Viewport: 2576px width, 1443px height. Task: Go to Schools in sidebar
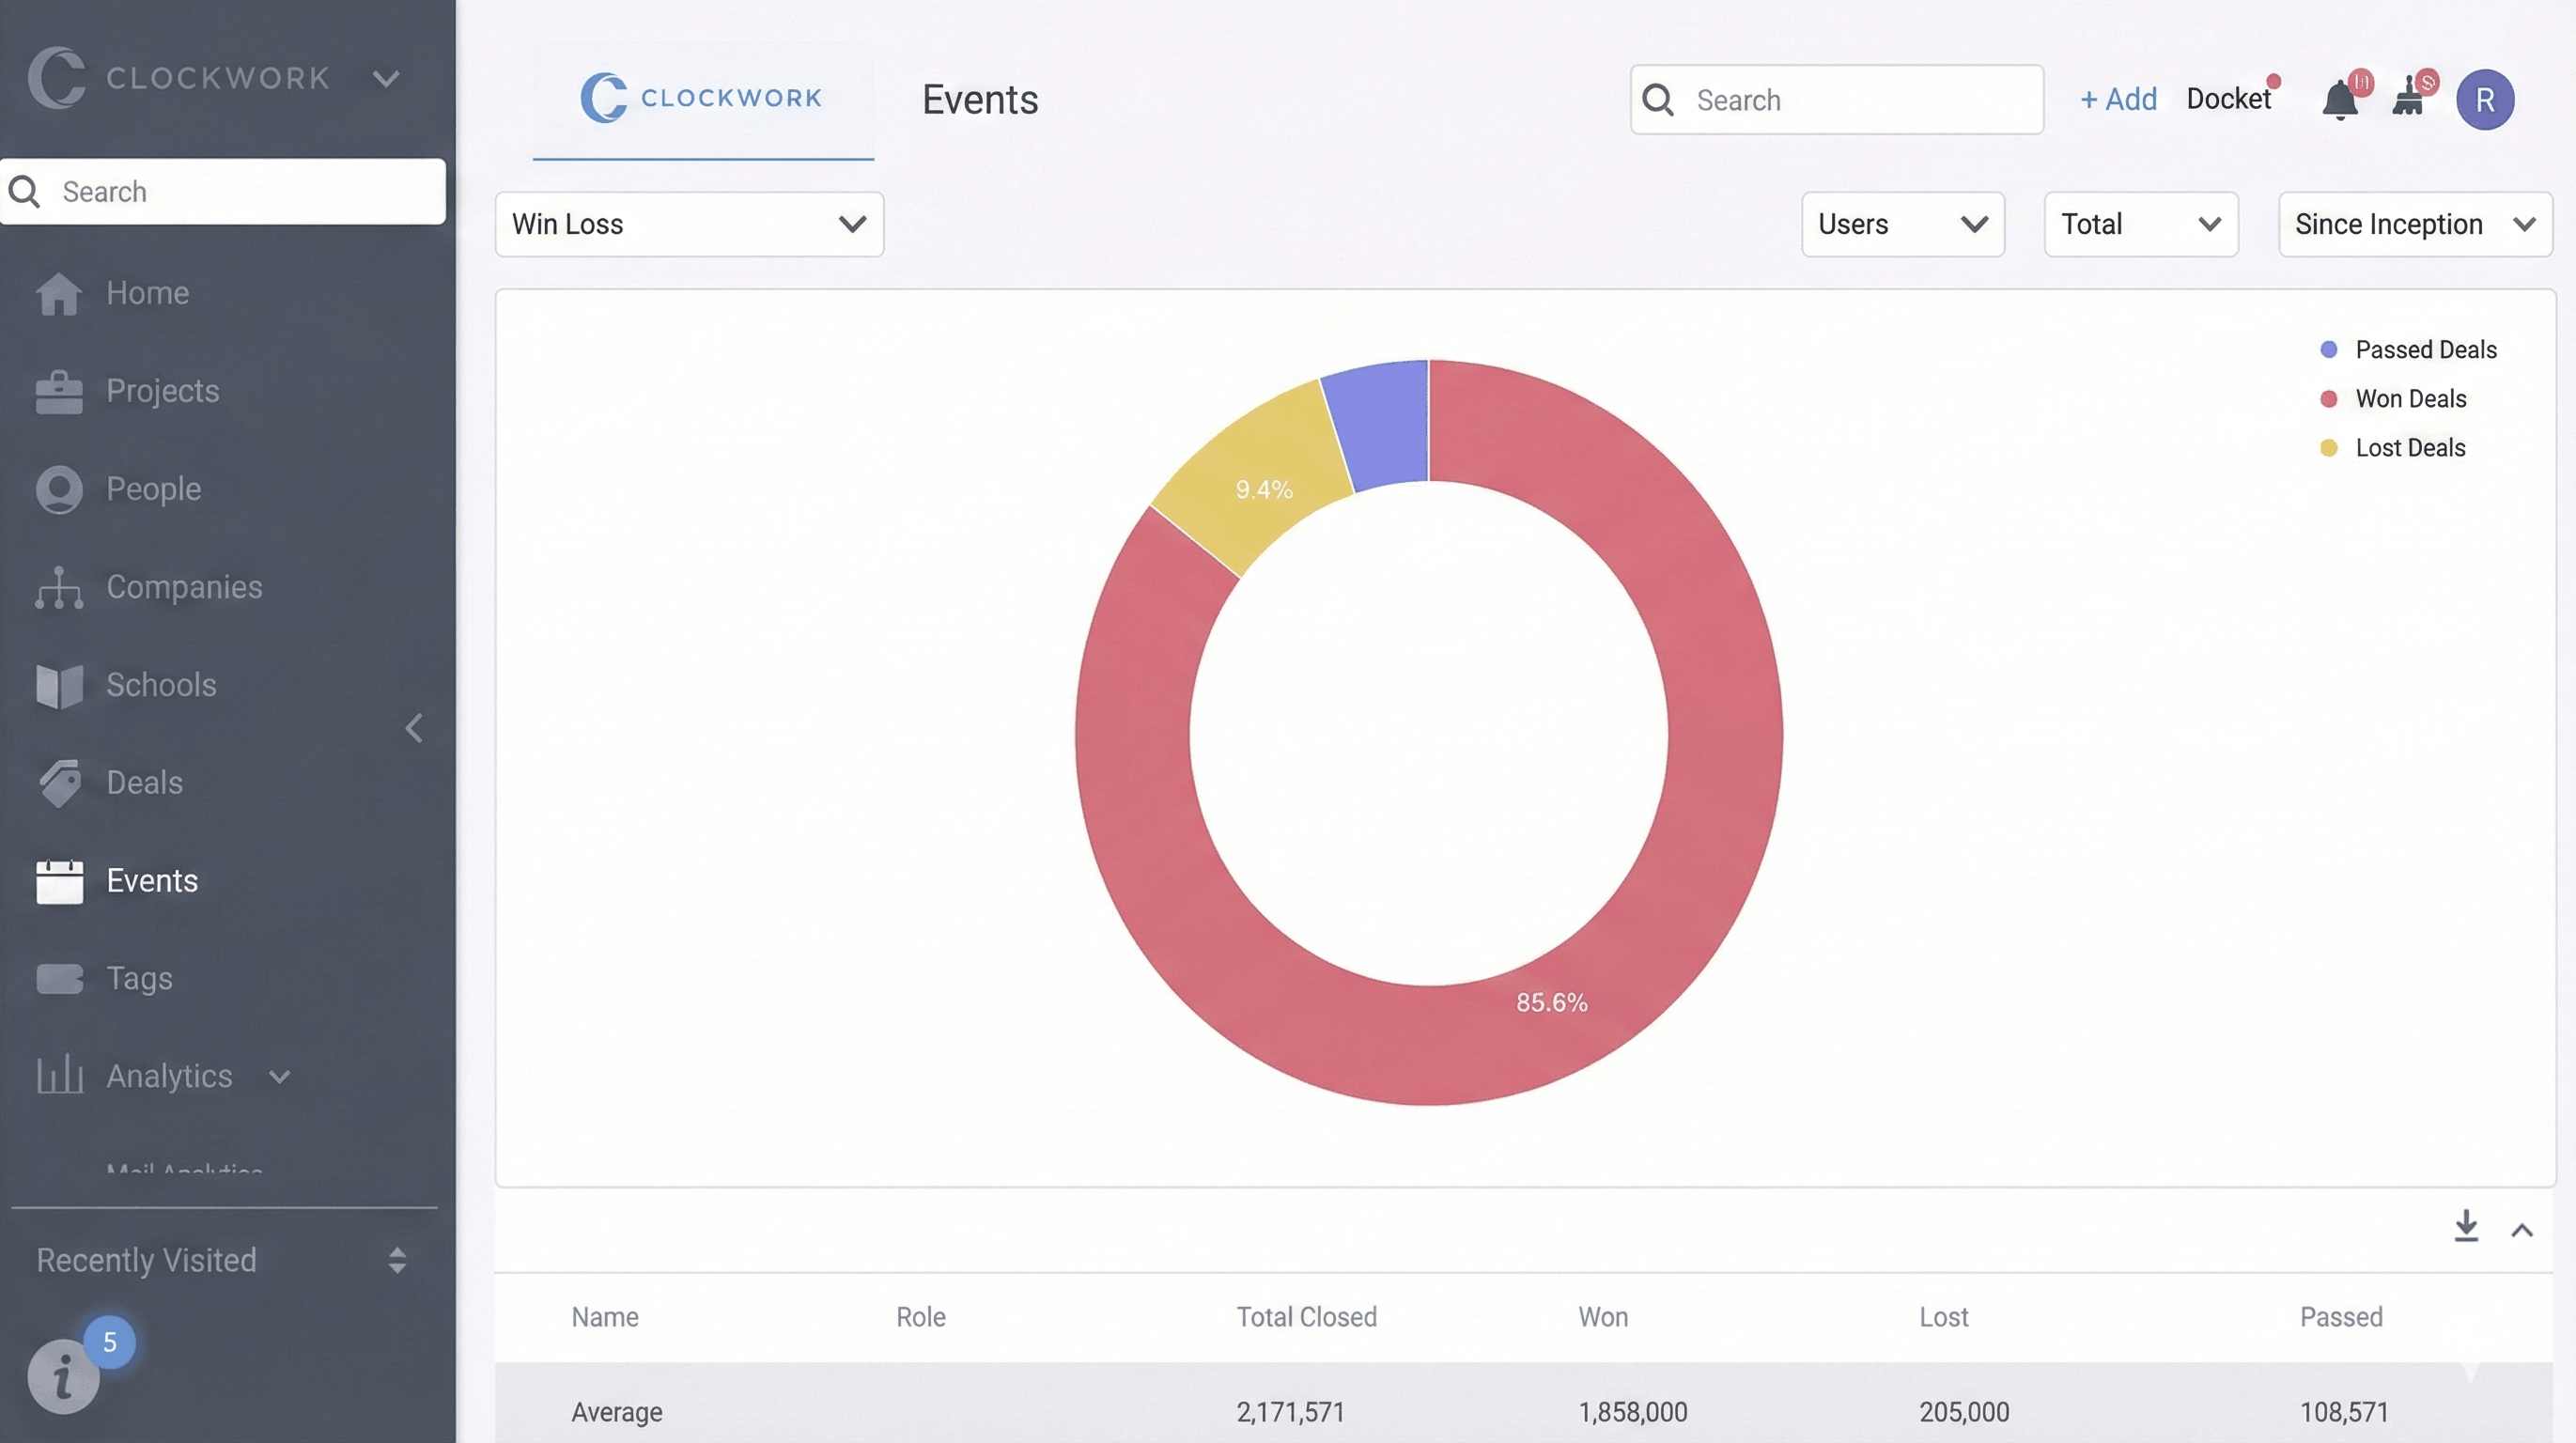[160, 685]
